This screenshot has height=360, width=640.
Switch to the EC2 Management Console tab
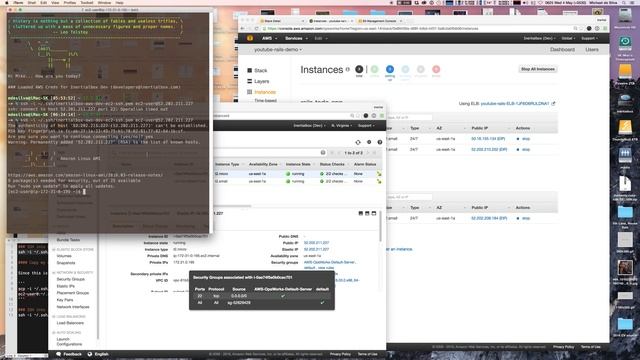click(x=379, y=21)
